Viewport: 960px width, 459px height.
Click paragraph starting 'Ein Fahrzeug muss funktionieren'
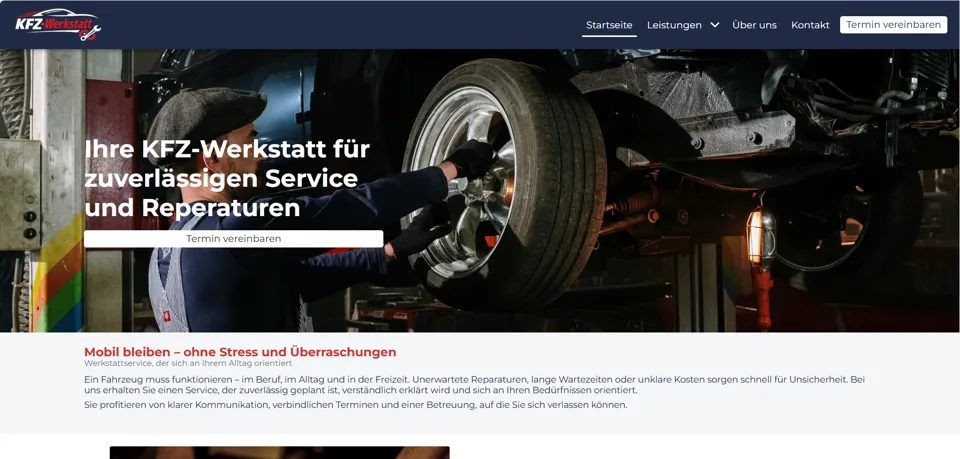pyautogui.click(x=474, y=384)
